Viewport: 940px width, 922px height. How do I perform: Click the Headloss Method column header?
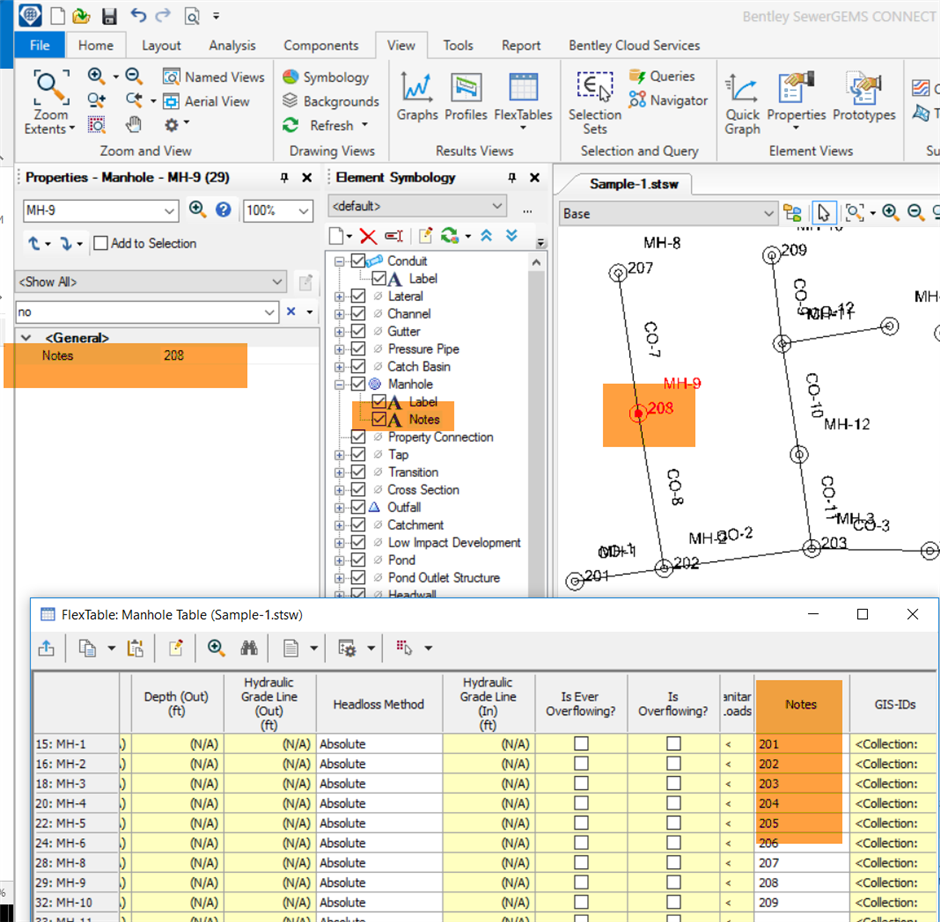379,704
